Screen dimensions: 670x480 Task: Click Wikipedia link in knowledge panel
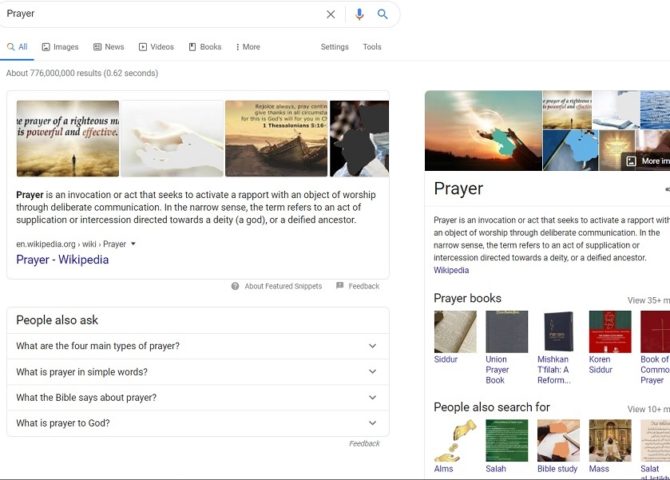451,270
